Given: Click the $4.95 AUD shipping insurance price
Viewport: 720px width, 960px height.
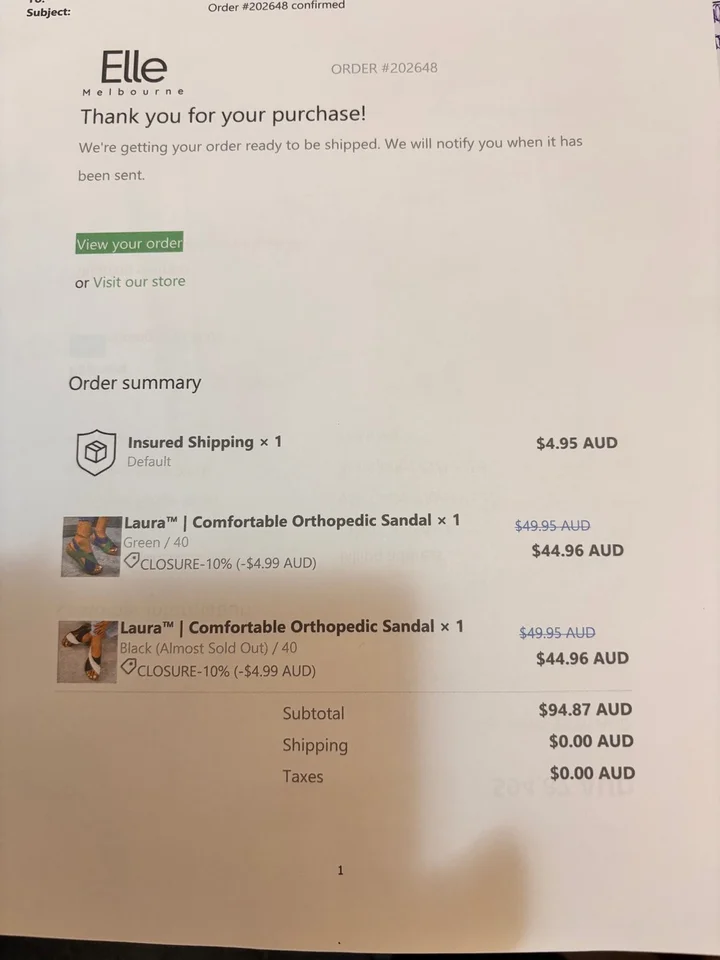Looking at the screenshot, I should pos(577,443).
